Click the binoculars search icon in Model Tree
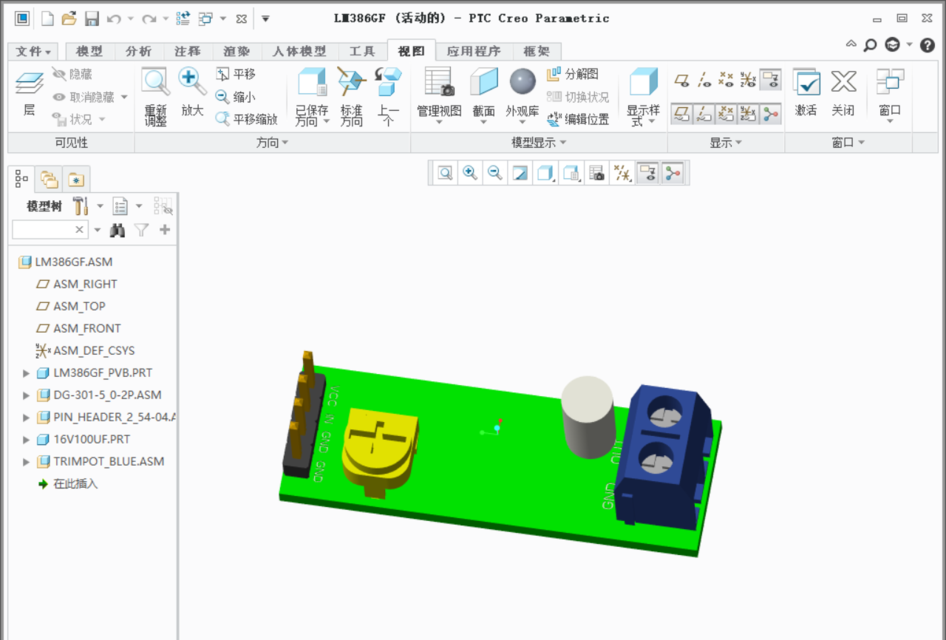This screenshot has height=640, width=946. [x=118, y=229]
